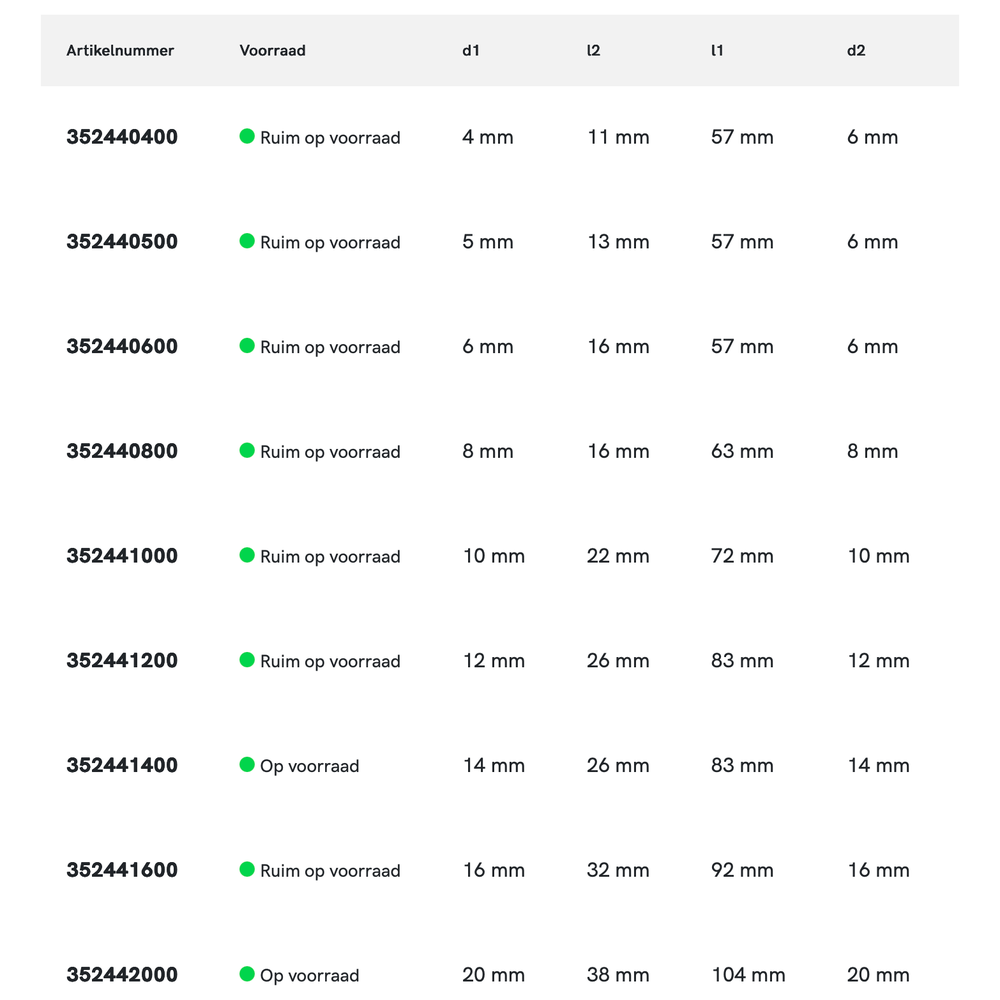1000x1000 pixels.
Task: Click the d1 column header
Action: [x=471, y=50]
